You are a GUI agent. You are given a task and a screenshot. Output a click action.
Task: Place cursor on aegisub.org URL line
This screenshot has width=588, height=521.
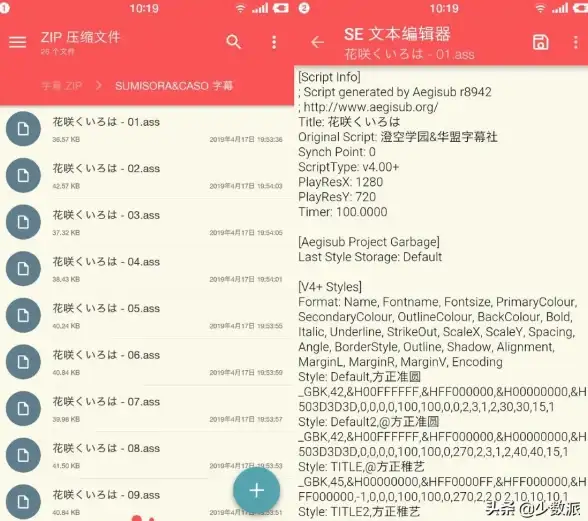click(368, 107)
